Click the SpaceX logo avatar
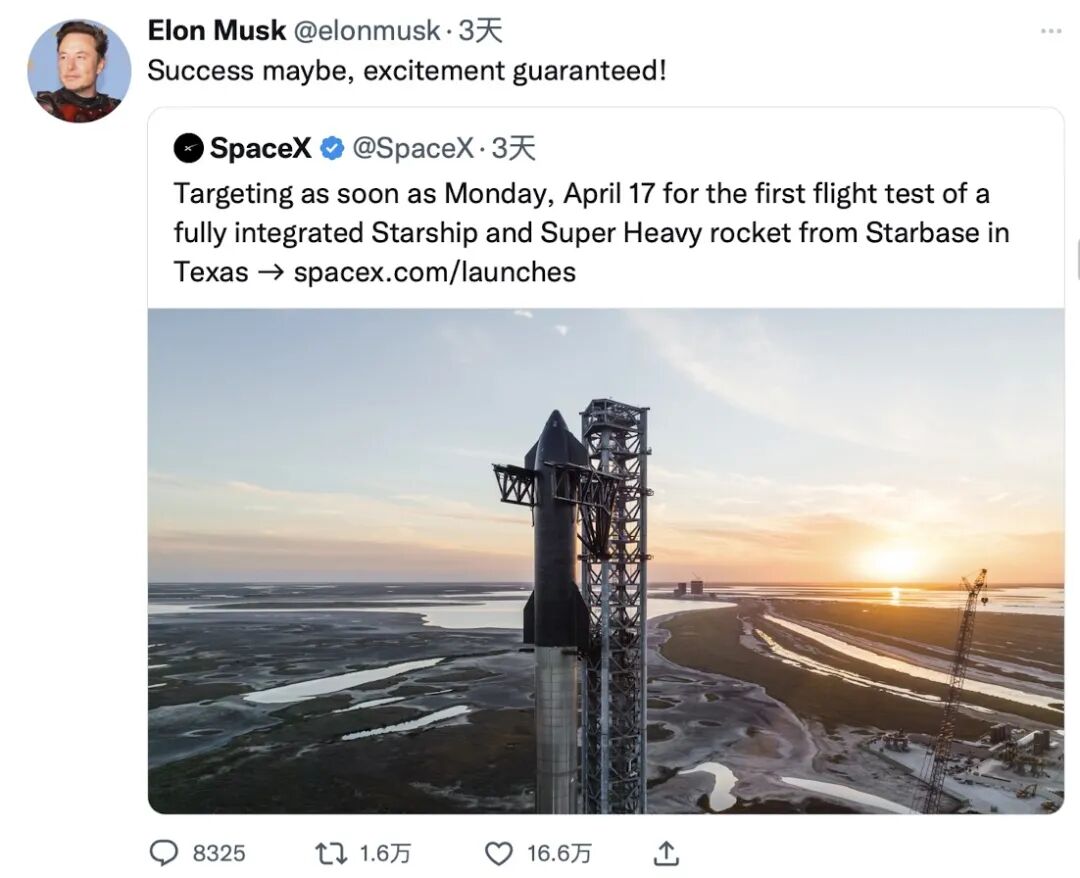This screenshot has height=878, width=1080. click(x=189, y=149)
